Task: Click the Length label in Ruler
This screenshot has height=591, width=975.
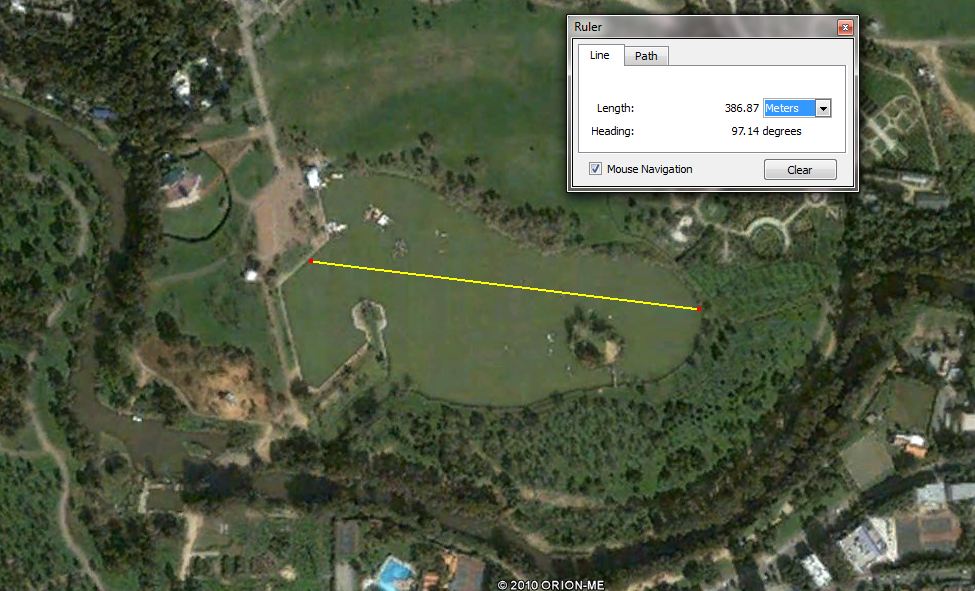Action: coord(615,108)
